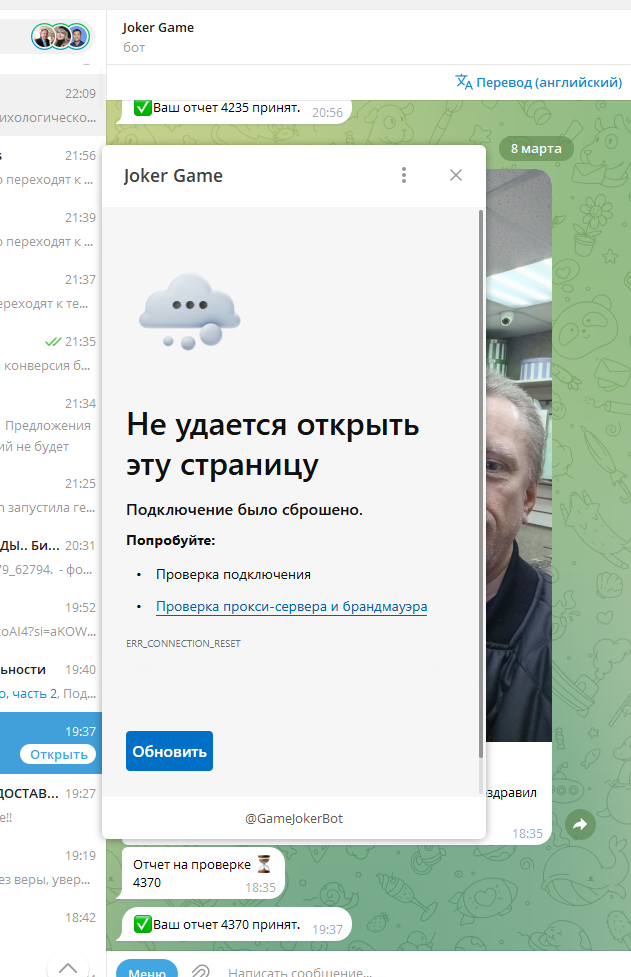Close the Joker Game web app popup
The image size is (631, 977).
(x=456, y=175)
